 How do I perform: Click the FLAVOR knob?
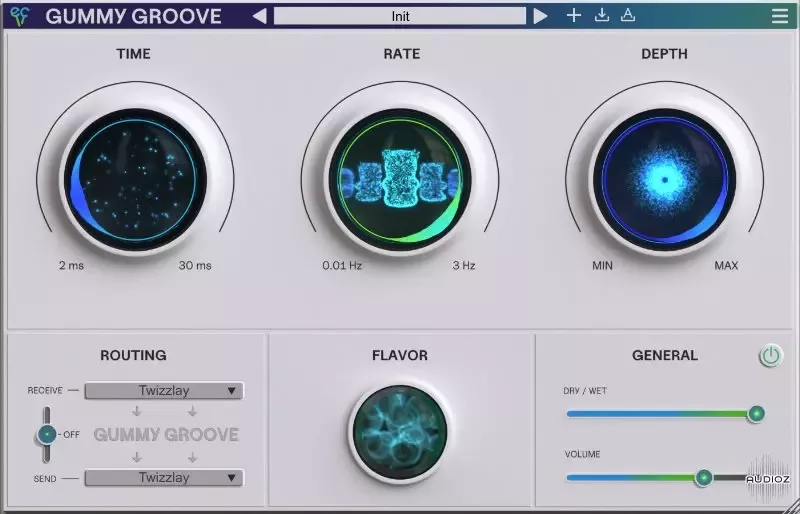(400, 432)
